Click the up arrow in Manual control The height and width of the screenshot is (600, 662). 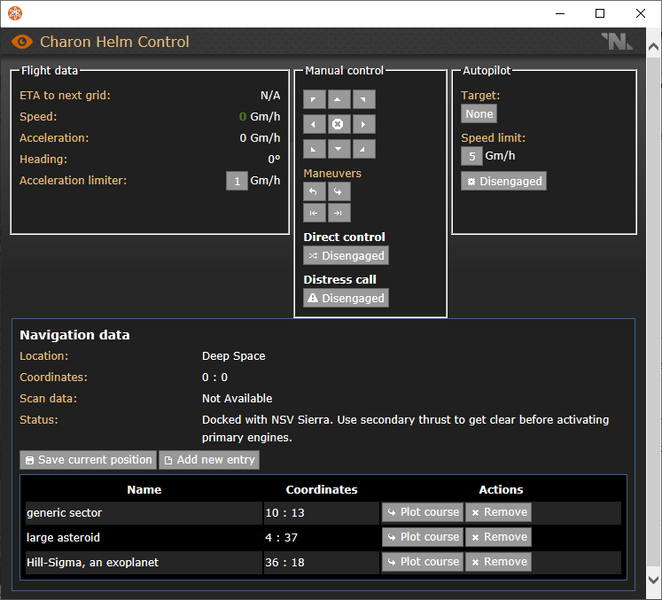[x=339, y=100]
